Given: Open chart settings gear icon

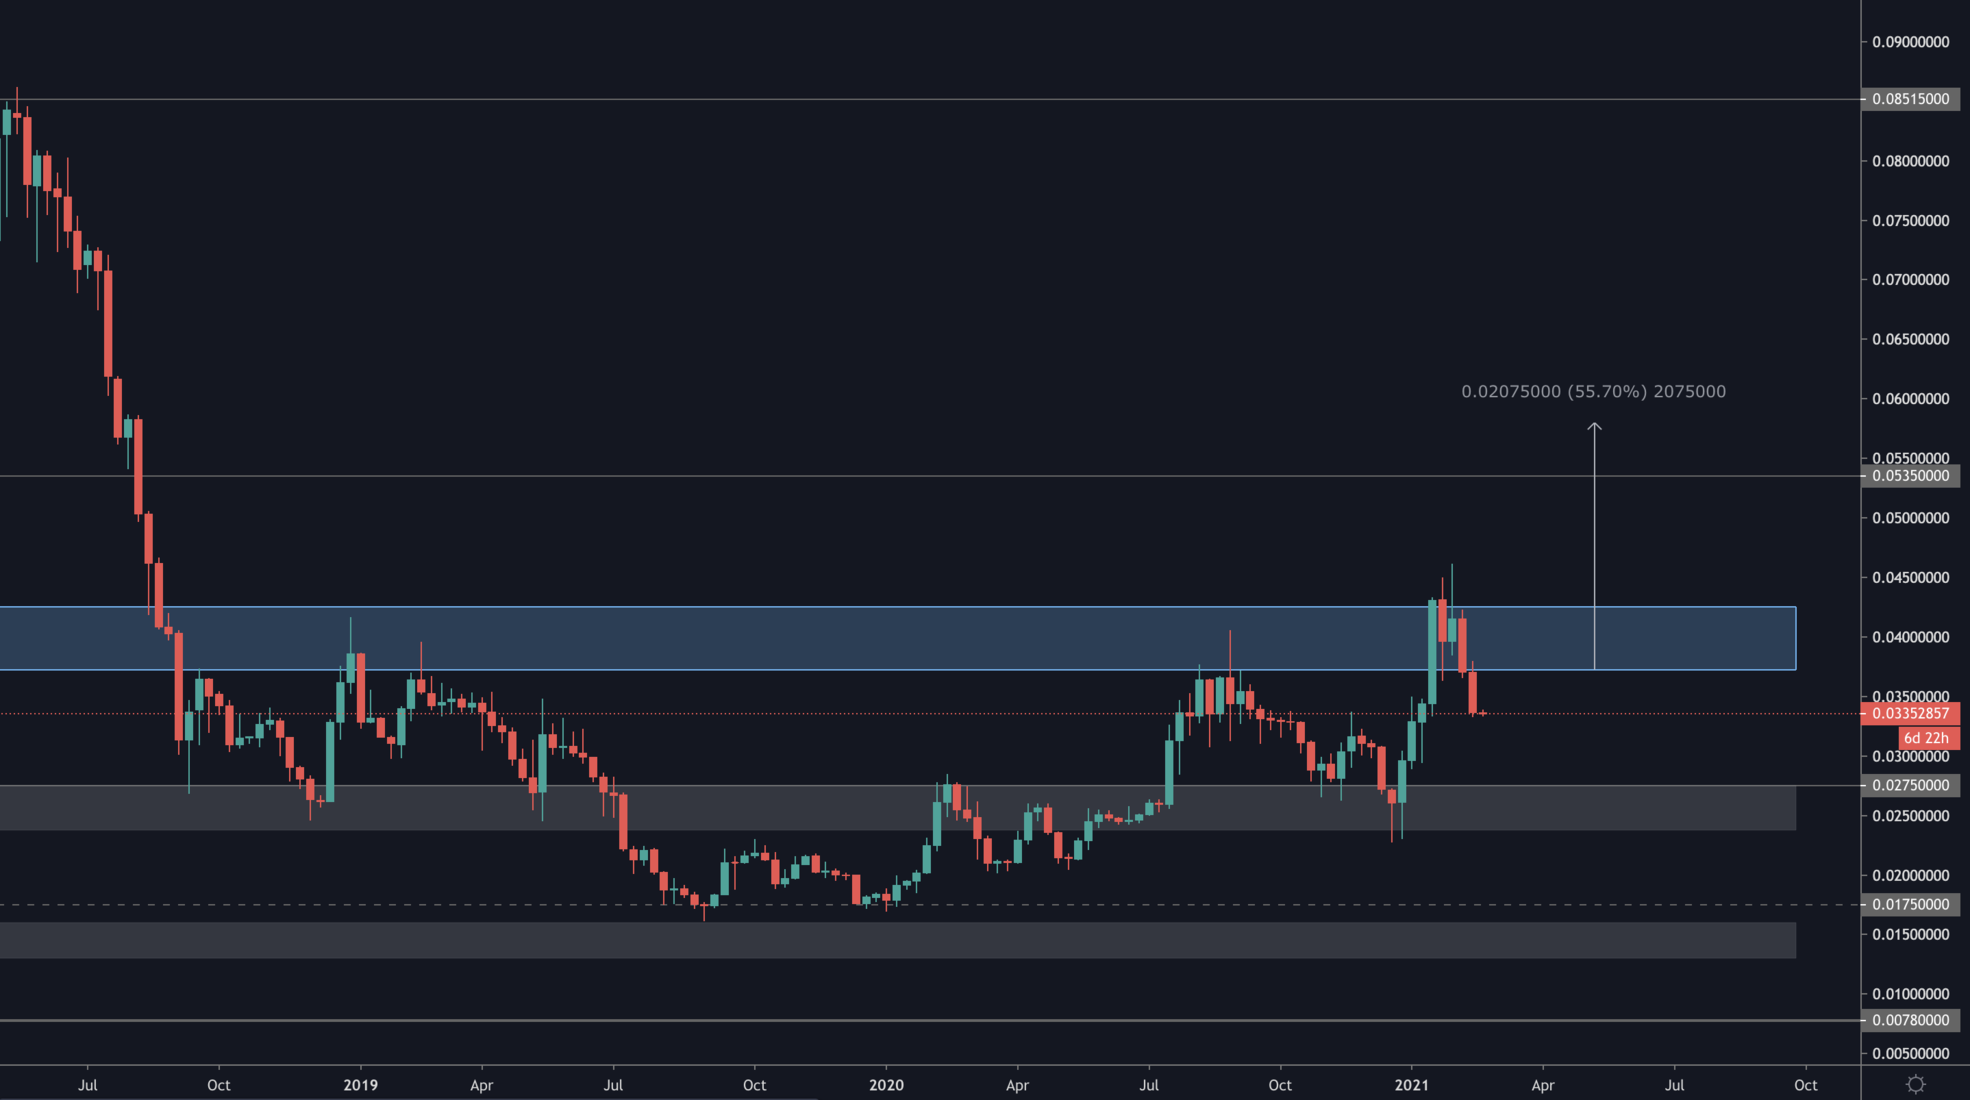Looking at the screenshot, I should 1915,1084.
